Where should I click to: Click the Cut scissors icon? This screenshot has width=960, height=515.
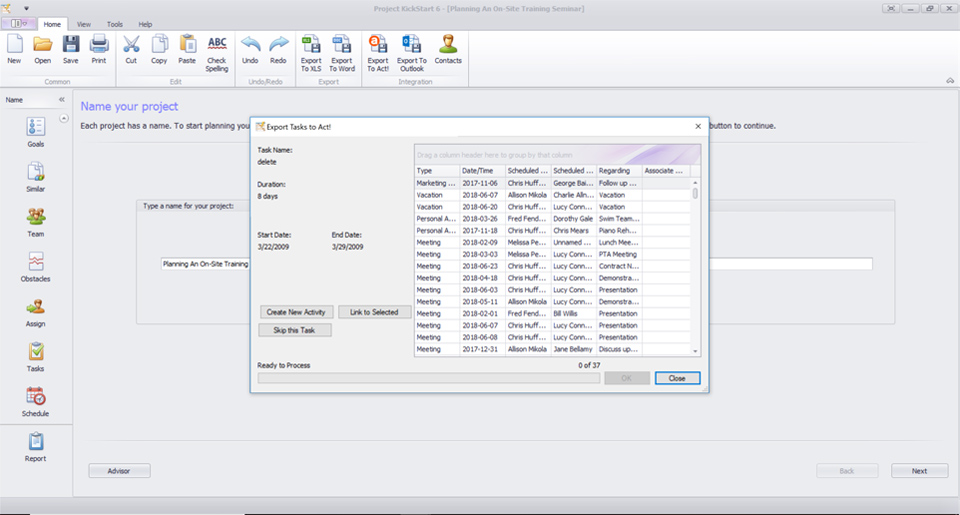coord(131,50)
